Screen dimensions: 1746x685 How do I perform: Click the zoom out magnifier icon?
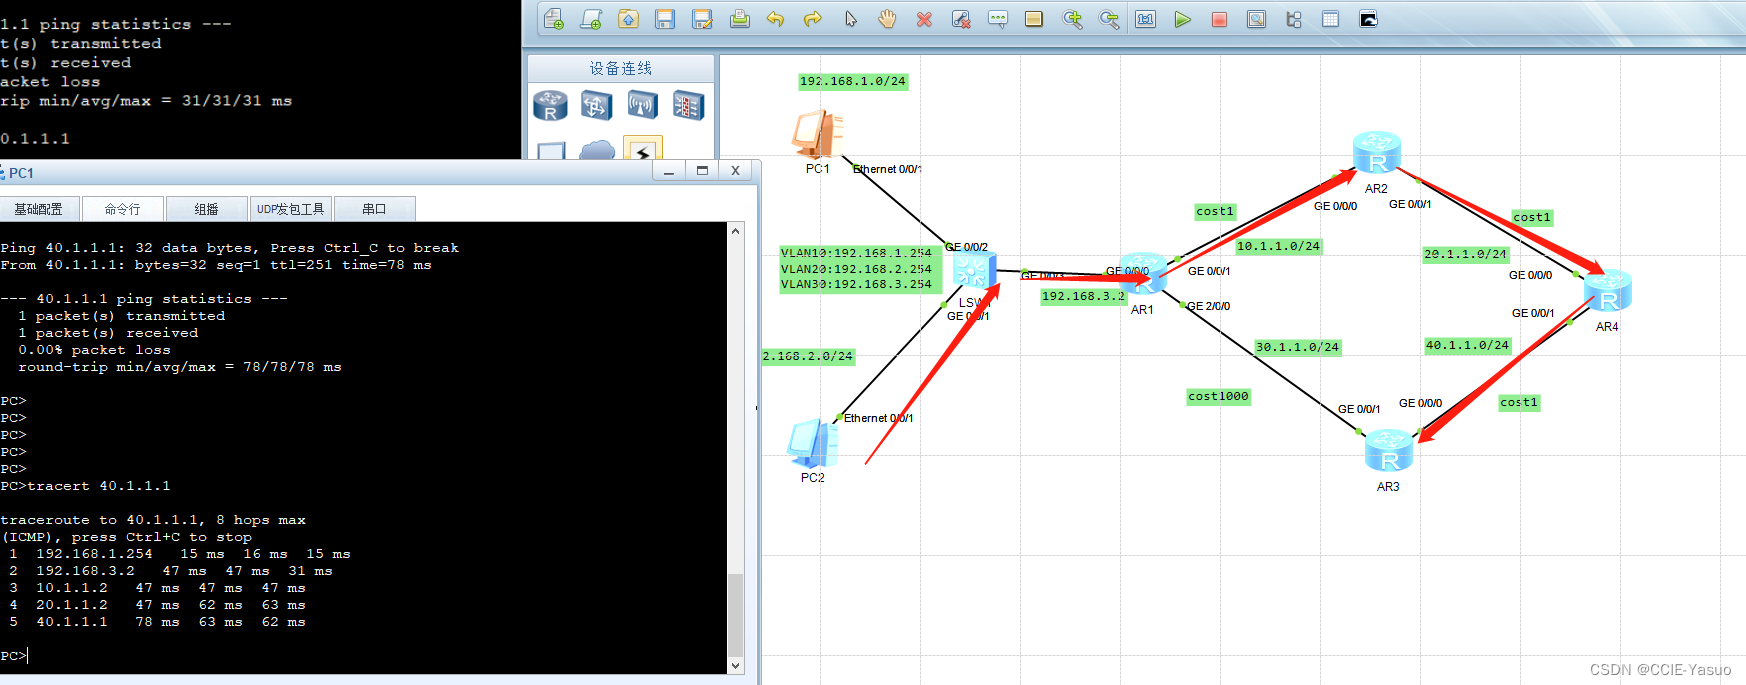coord(1109,19)
